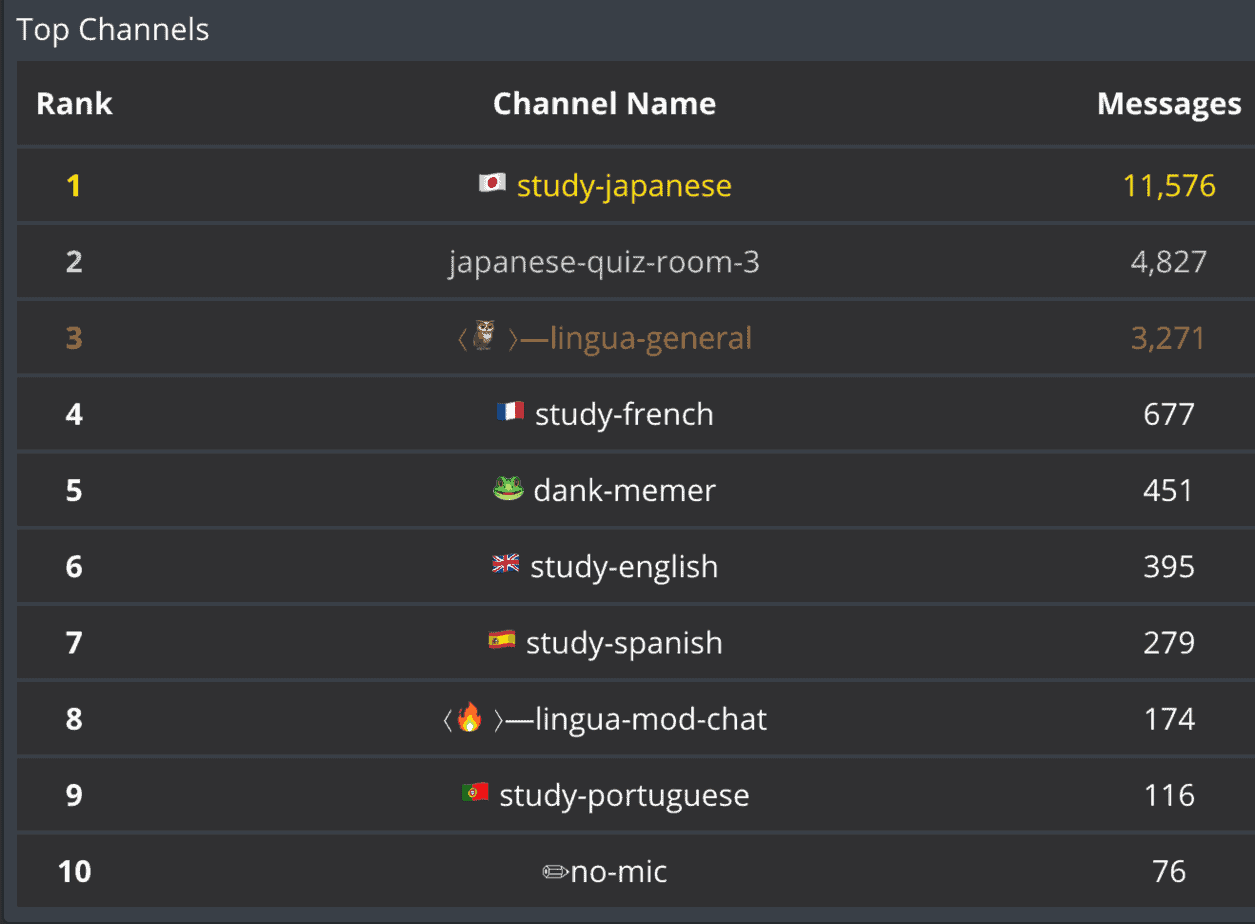Screen dimensions: 1255x924
Task: Click the Japan flag icon beside study-japanese
Action: [492, 184]
